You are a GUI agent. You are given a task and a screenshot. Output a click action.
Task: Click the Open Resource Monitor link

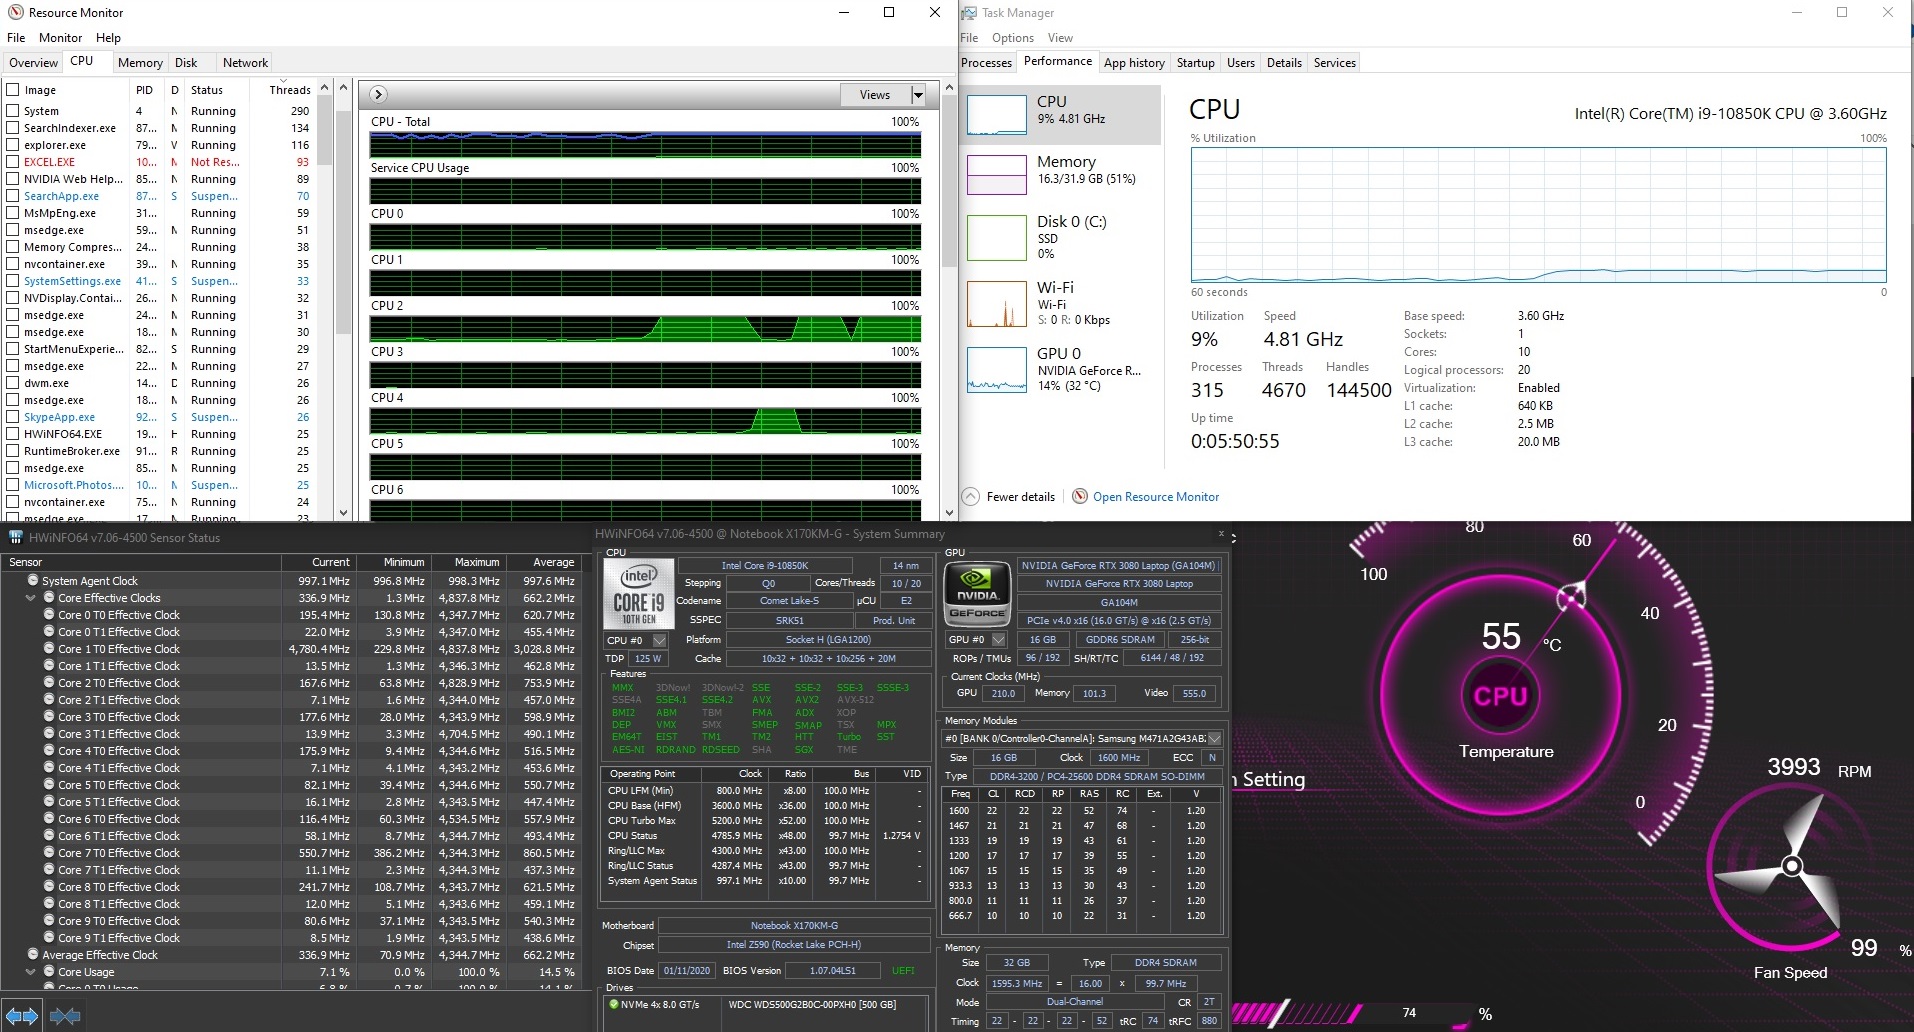coord(1156,496)
